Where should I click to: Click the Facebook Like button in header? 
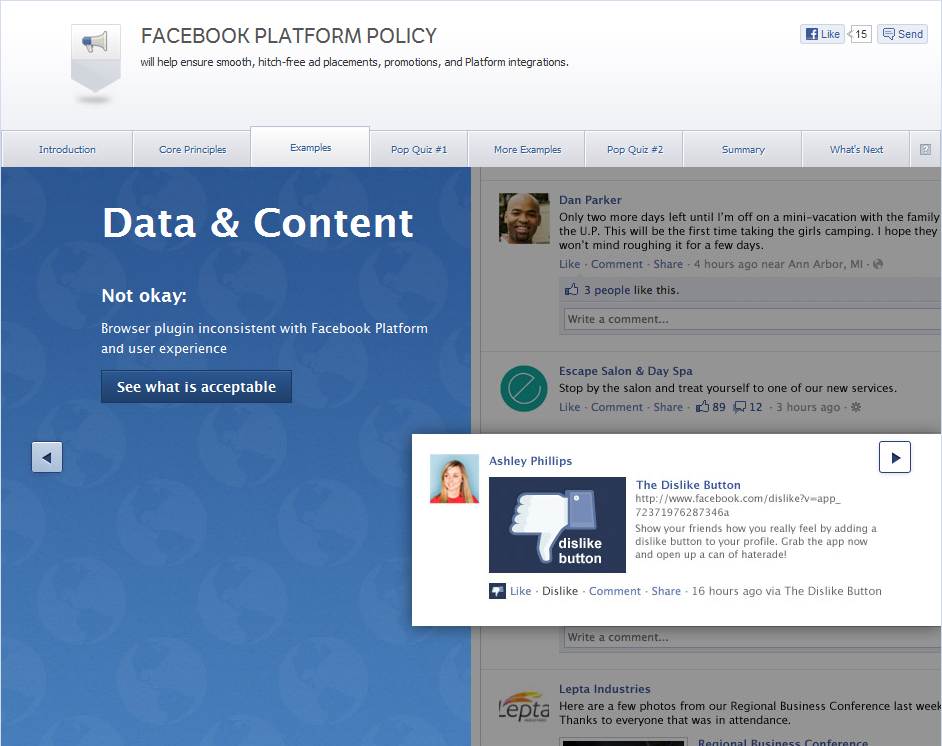(x=822, y=34)
